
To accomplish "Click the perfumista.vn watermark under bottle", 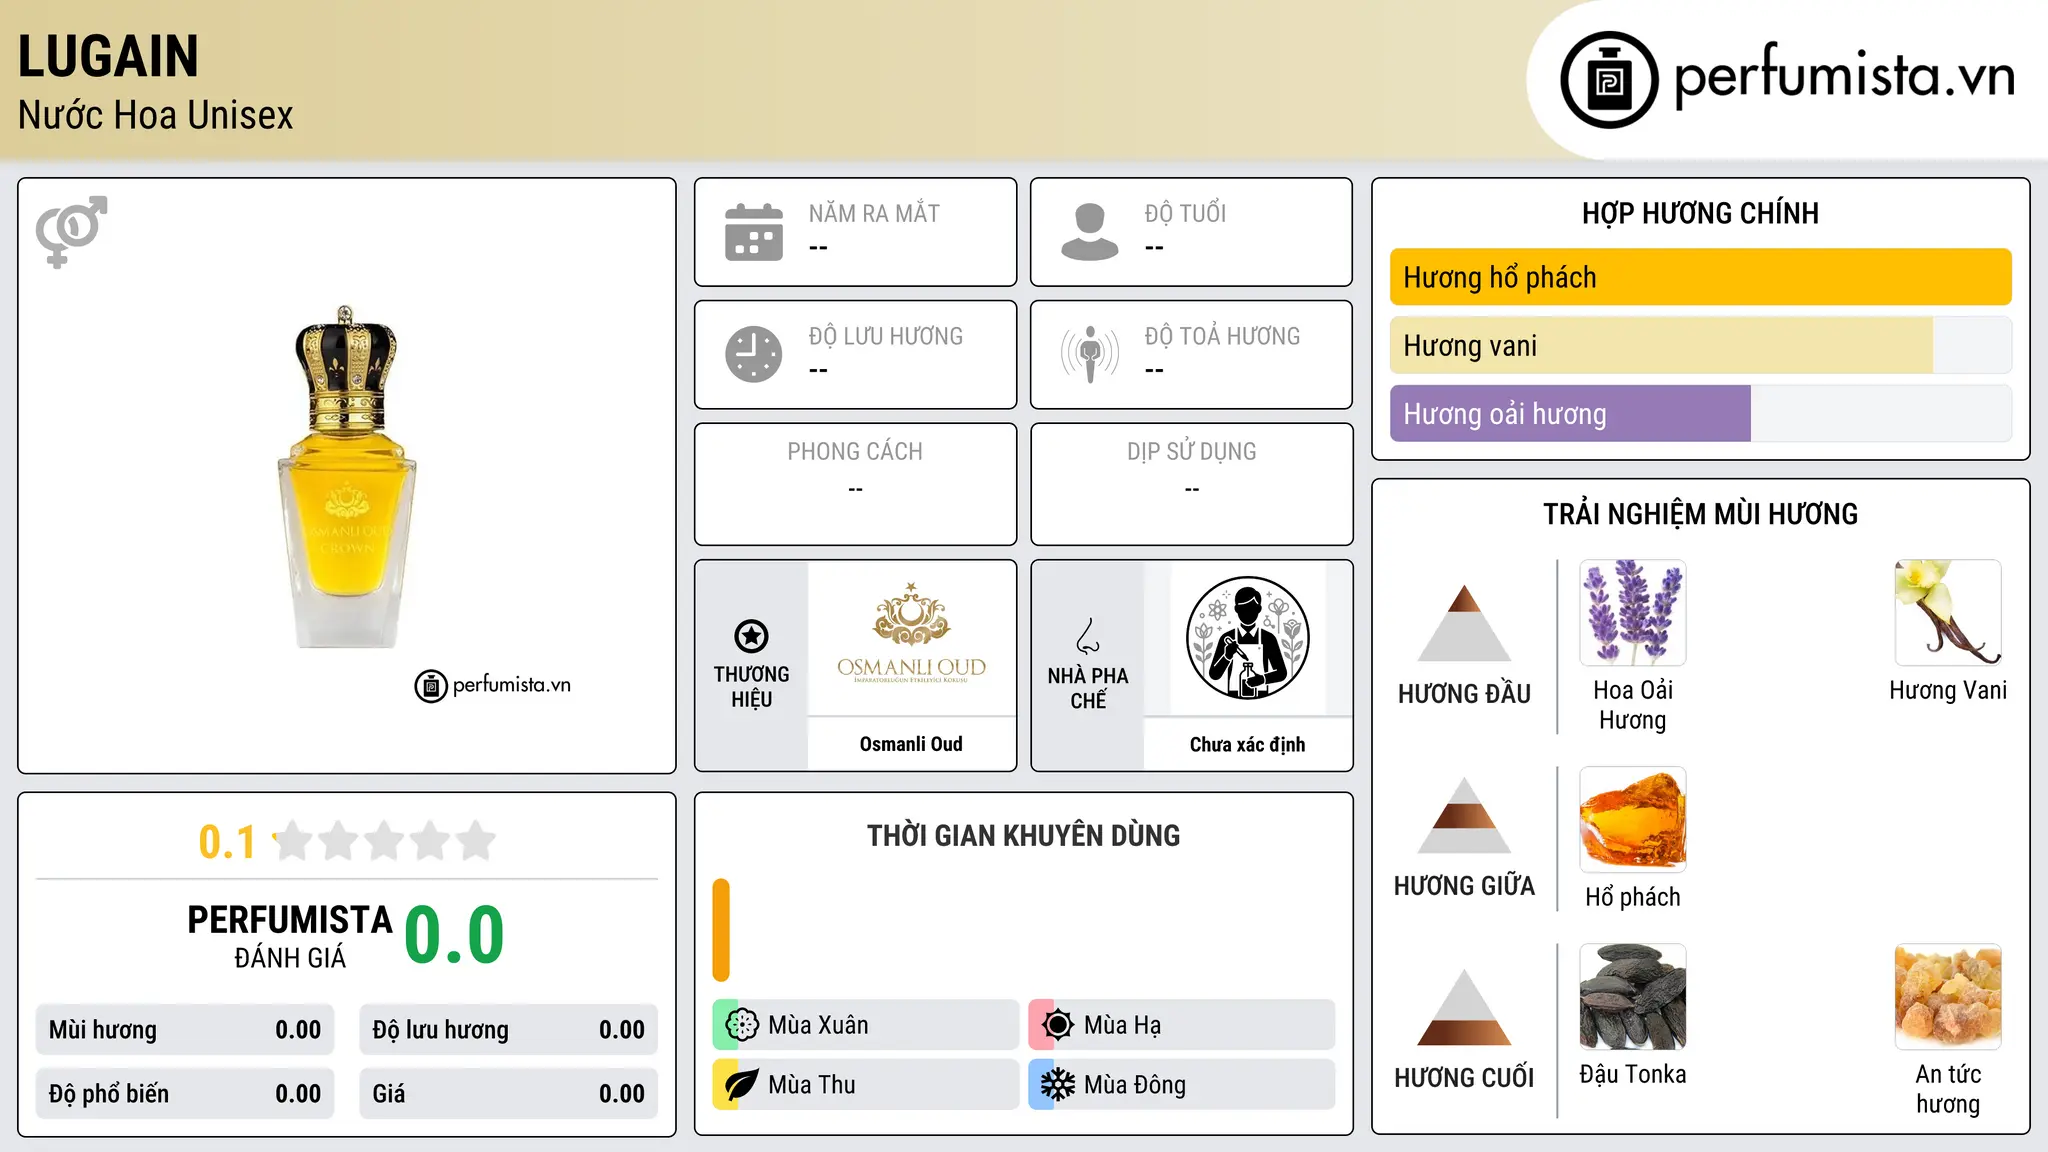I will point(493,685).
